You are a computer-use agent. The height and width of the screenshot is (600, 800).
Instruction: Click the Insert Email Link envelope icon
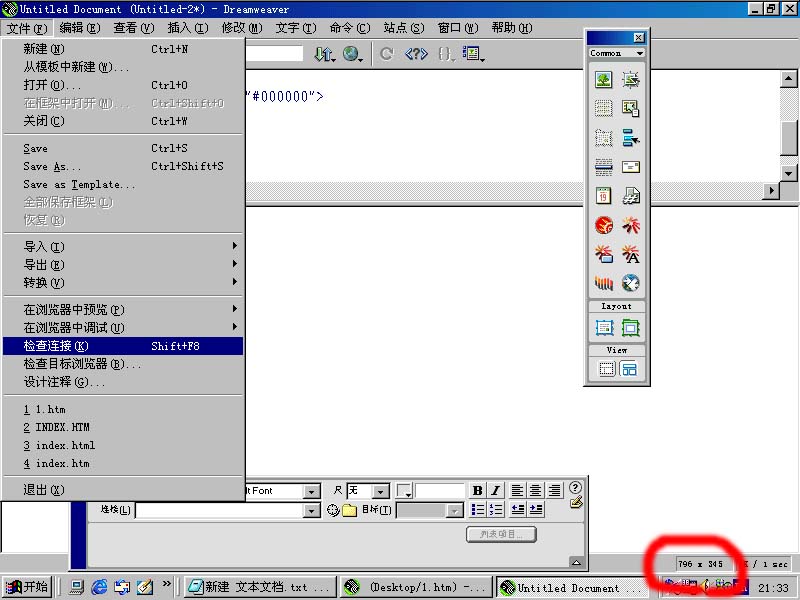click(x=630, y=167)
